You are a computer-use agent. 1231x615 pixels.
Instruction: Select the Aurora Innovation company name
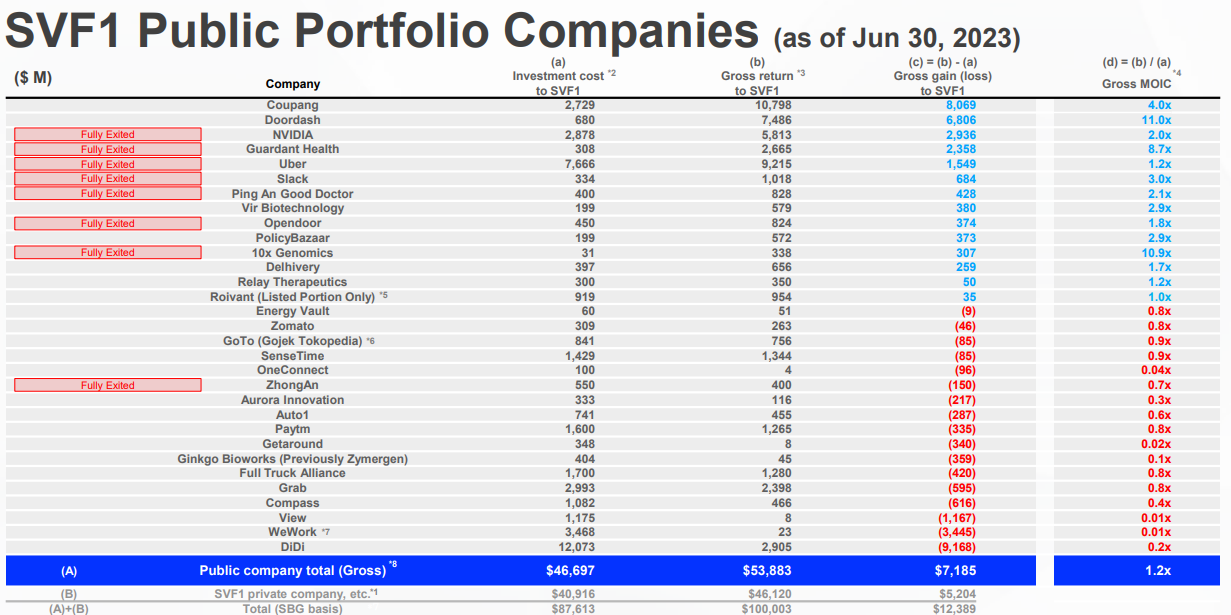(293, 400)
